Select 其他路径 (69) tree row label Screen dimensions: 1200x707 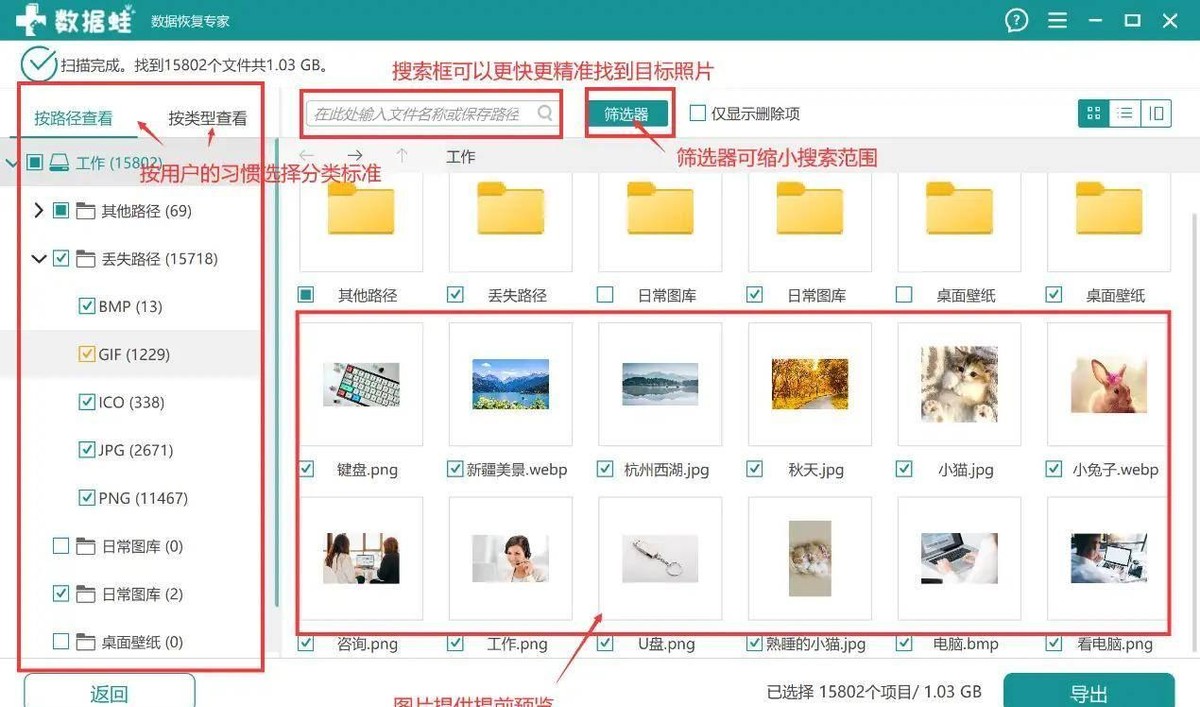[x=146, y=211]
